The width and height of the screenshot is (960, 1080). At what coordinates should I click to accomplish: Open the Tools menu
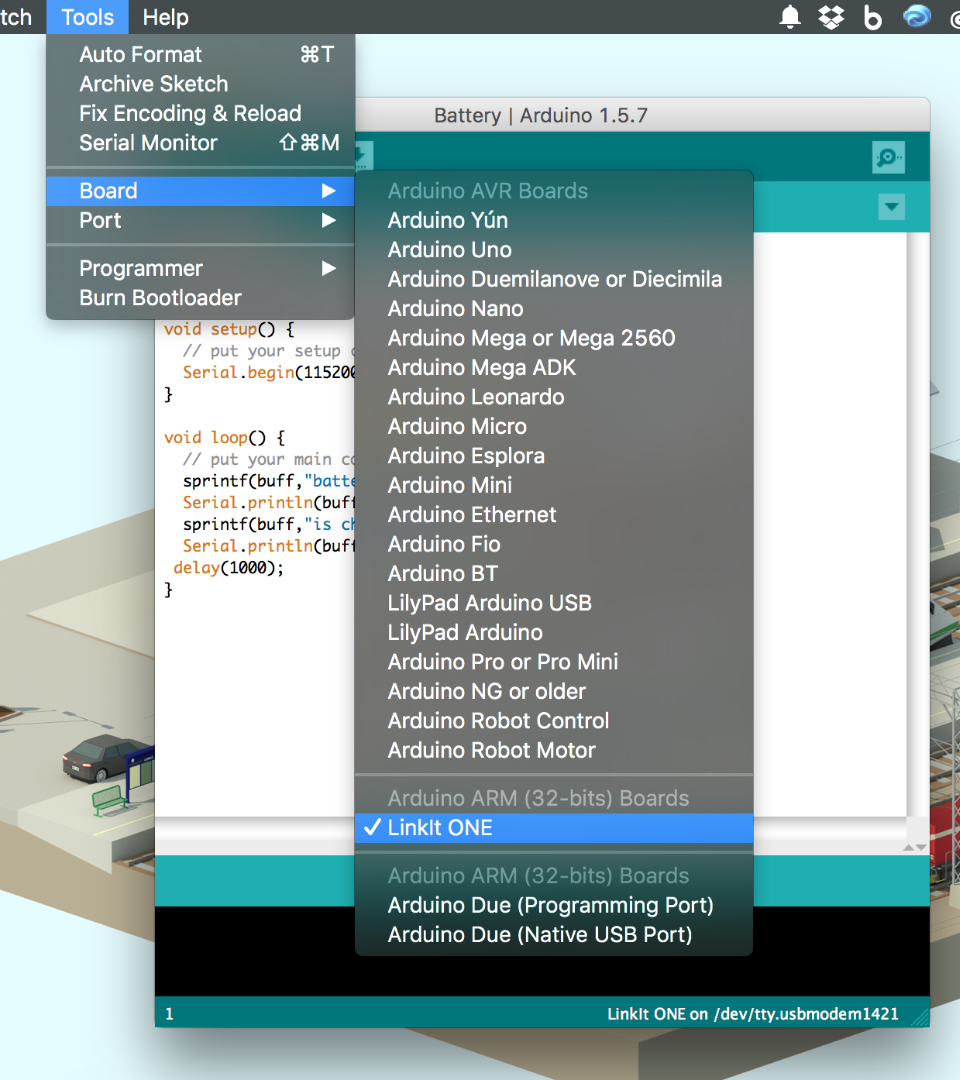87,17
